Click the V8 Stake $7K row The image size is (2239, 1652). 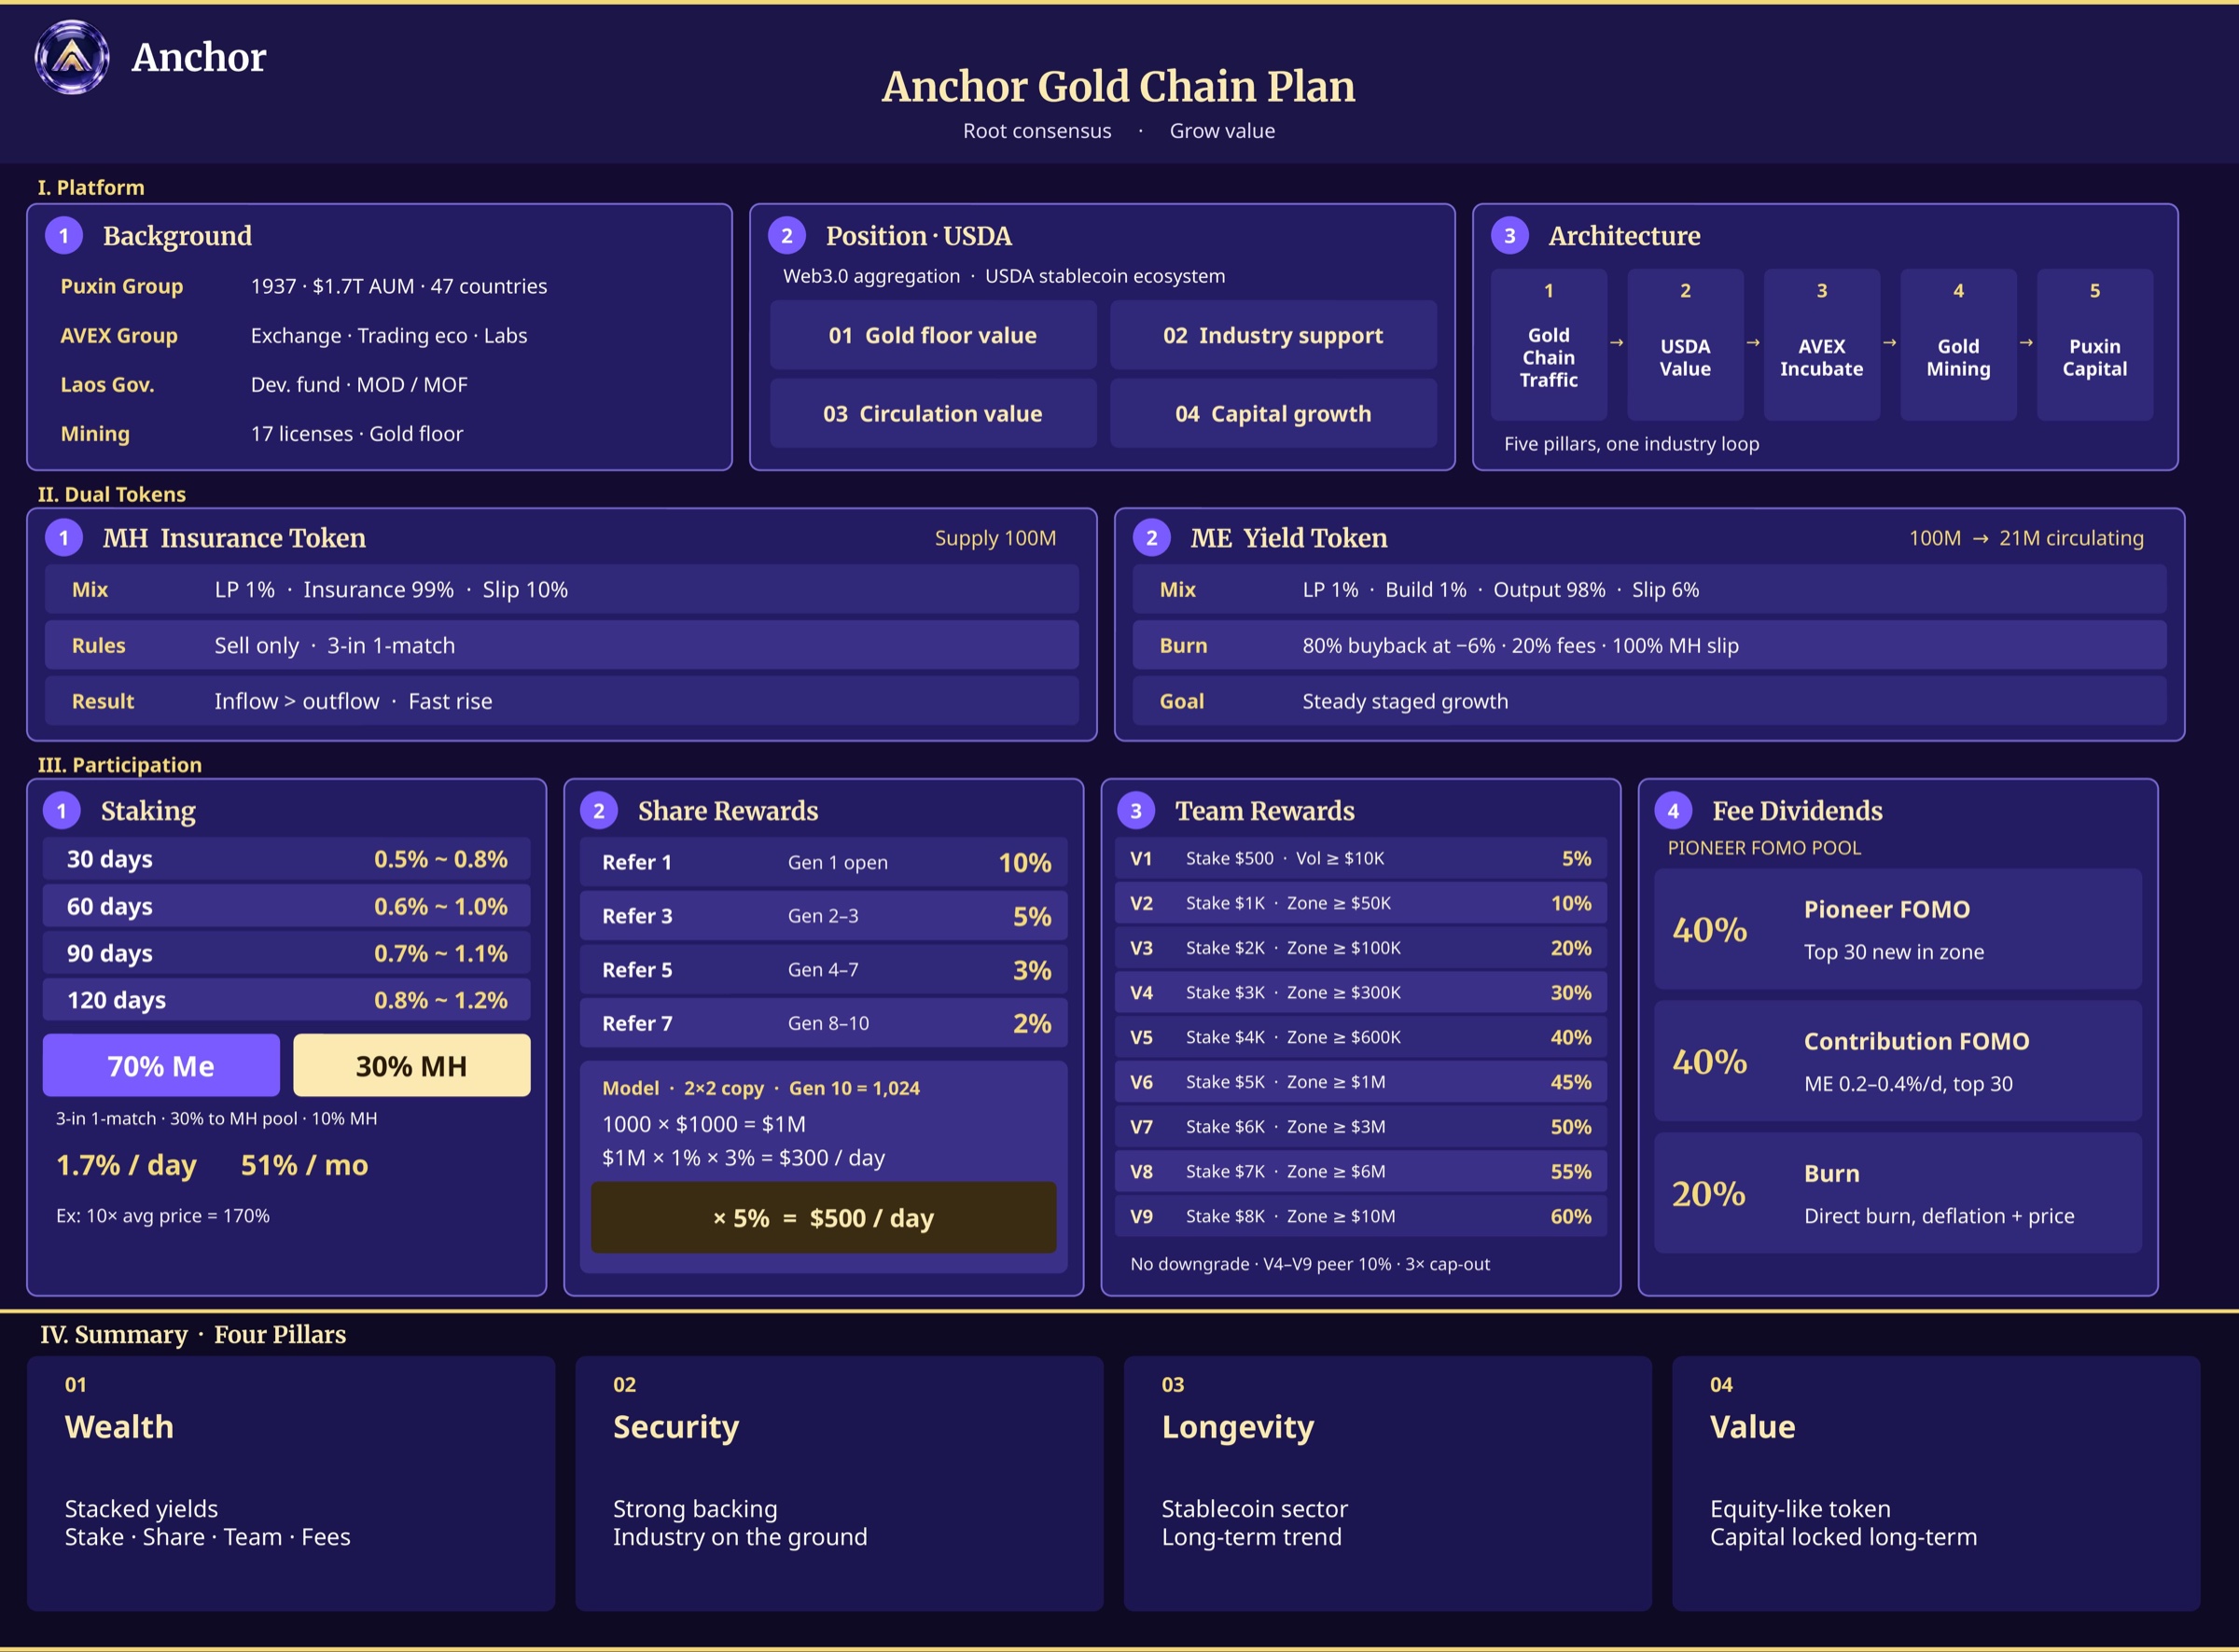click(1361, 1172)
